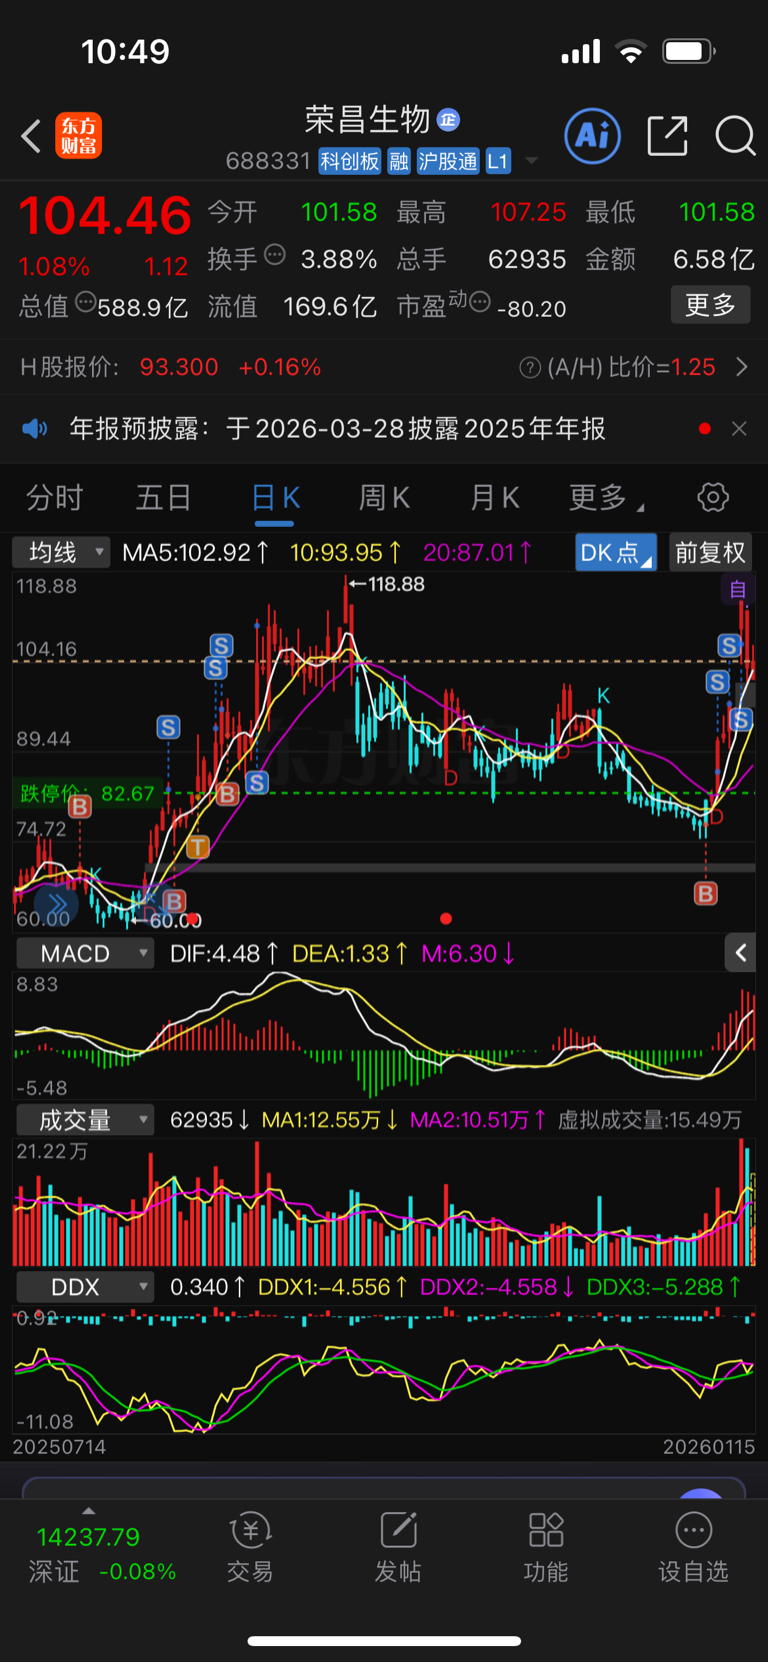The image size is (768, 1663).
Task: Switch to 分时 tab
Action: tap(54, 497)
